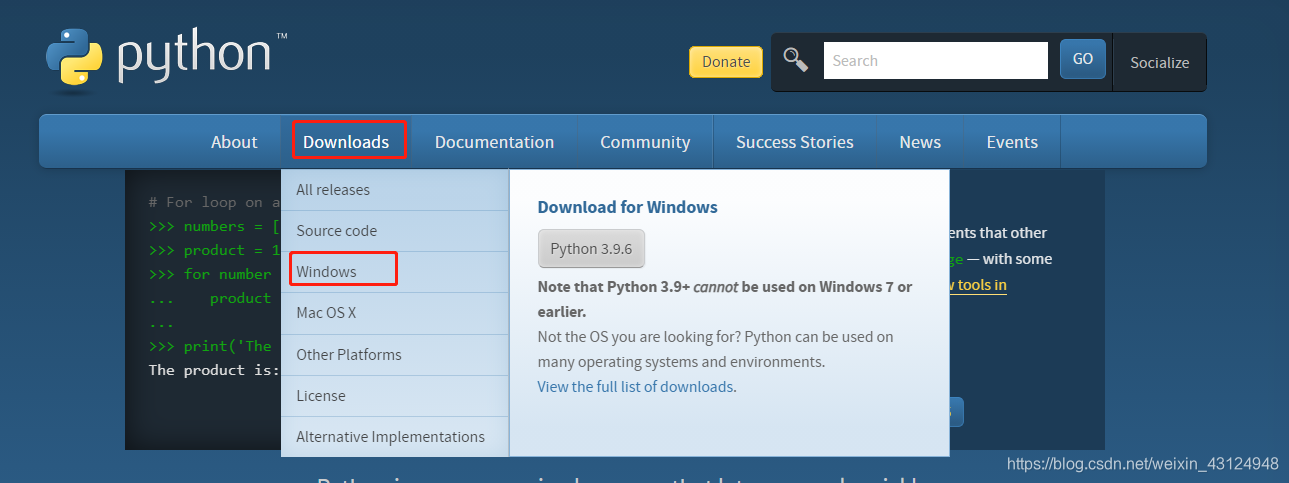This screenshot has height=483, width=1289.
Task: Click the magnifying glass search icon
Action: pyautogui.click(x=796, y=60)
